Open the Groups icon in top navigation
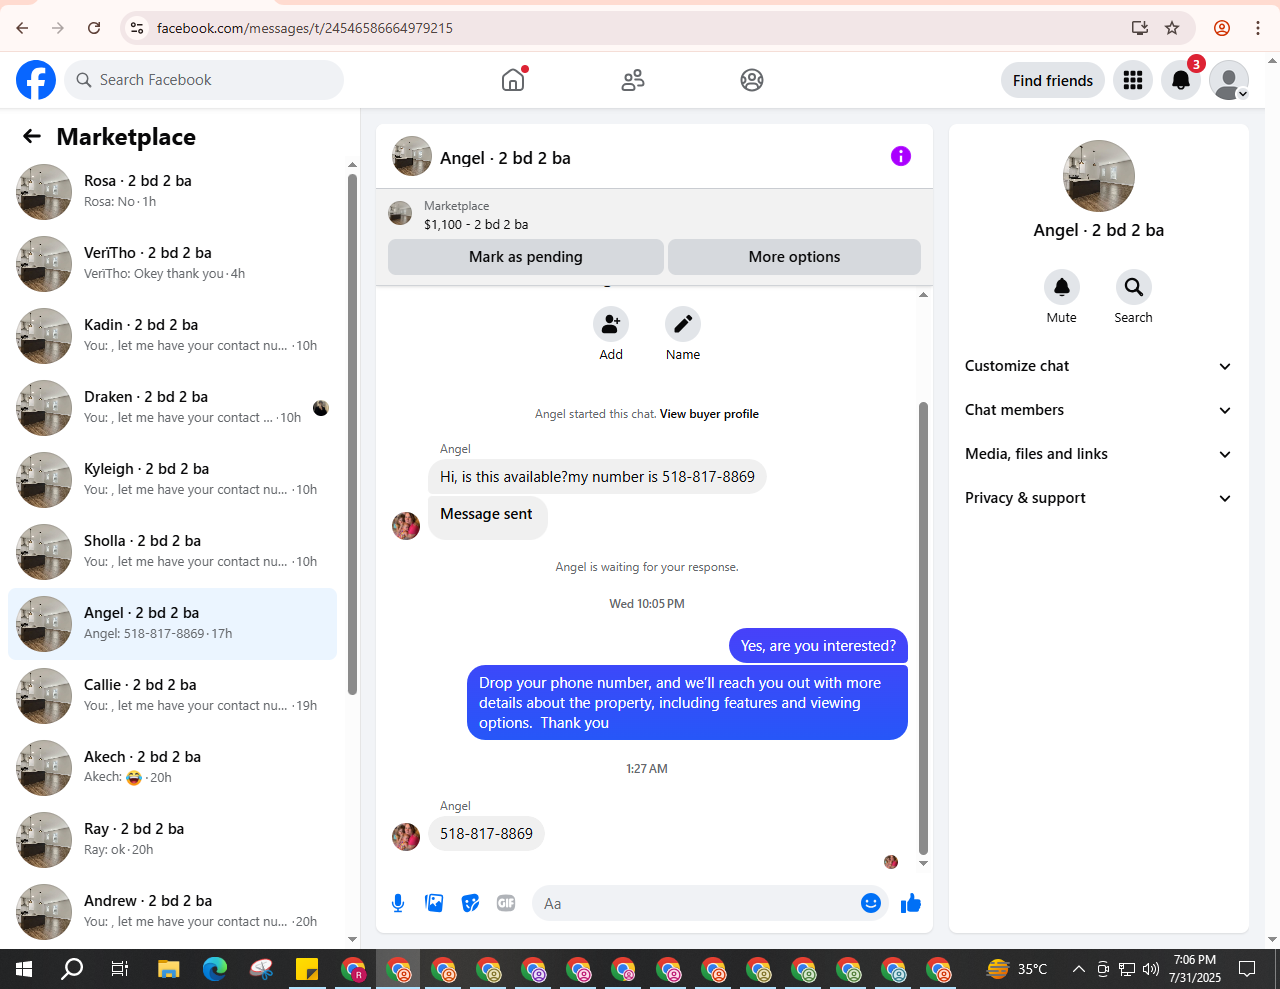Image resolution: width=1280 pixels, height=989 pixels. coord(752,80)
